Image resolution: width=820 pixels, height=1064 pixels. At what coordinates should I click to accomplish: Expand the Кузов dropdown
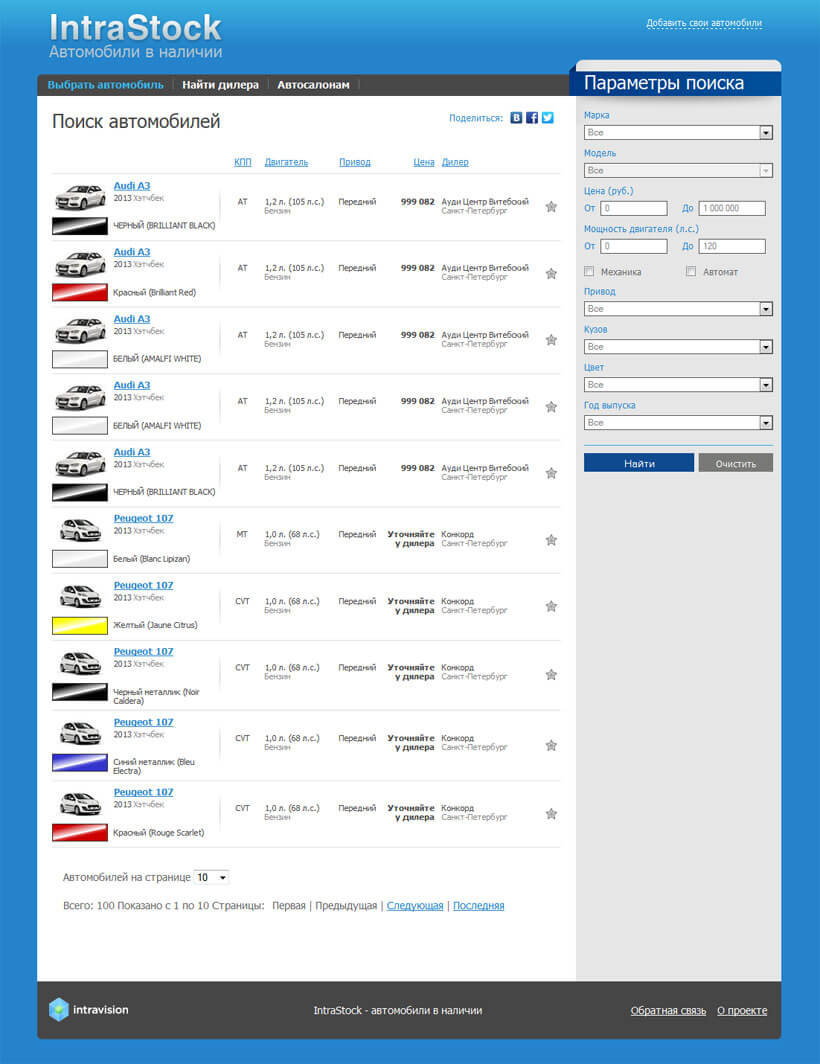click(678, 347)
